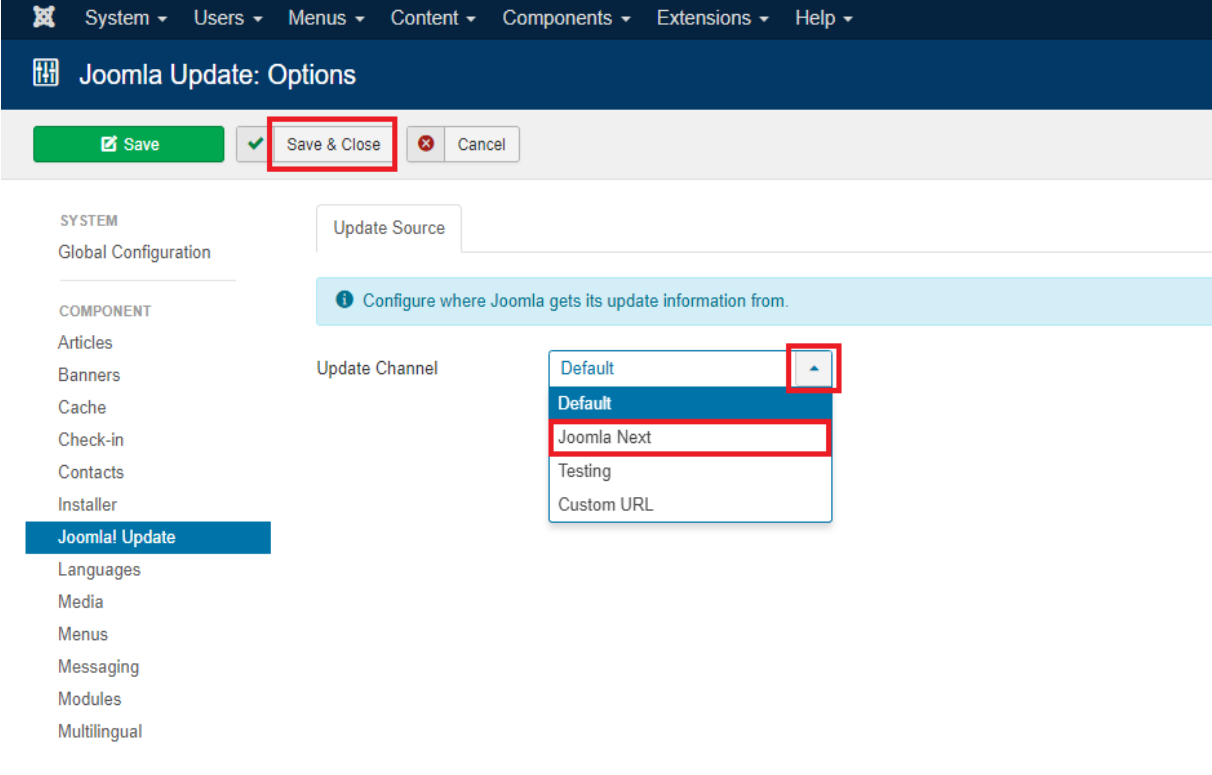Open Global Configuration in the sidebar

click(134, 252)
